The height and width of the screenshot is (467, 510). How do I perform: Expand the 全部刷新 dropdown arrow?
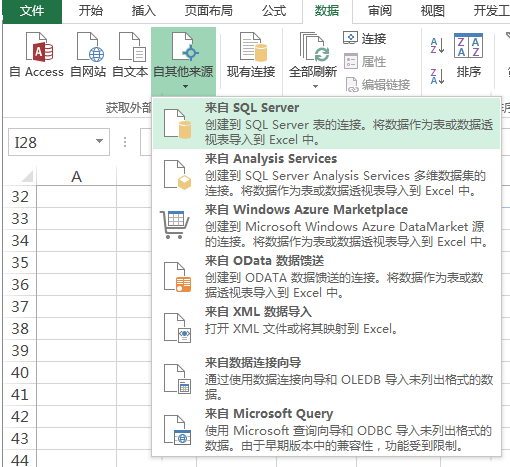[315, 87]
